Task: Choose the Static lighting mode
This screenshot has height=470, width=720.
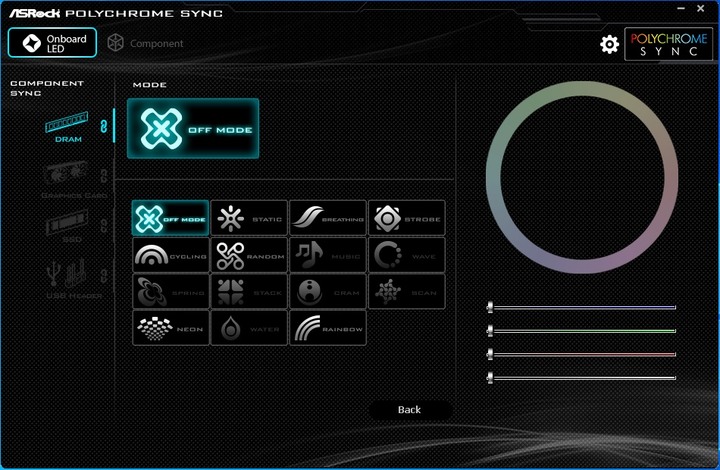Action: coord(249,218)
